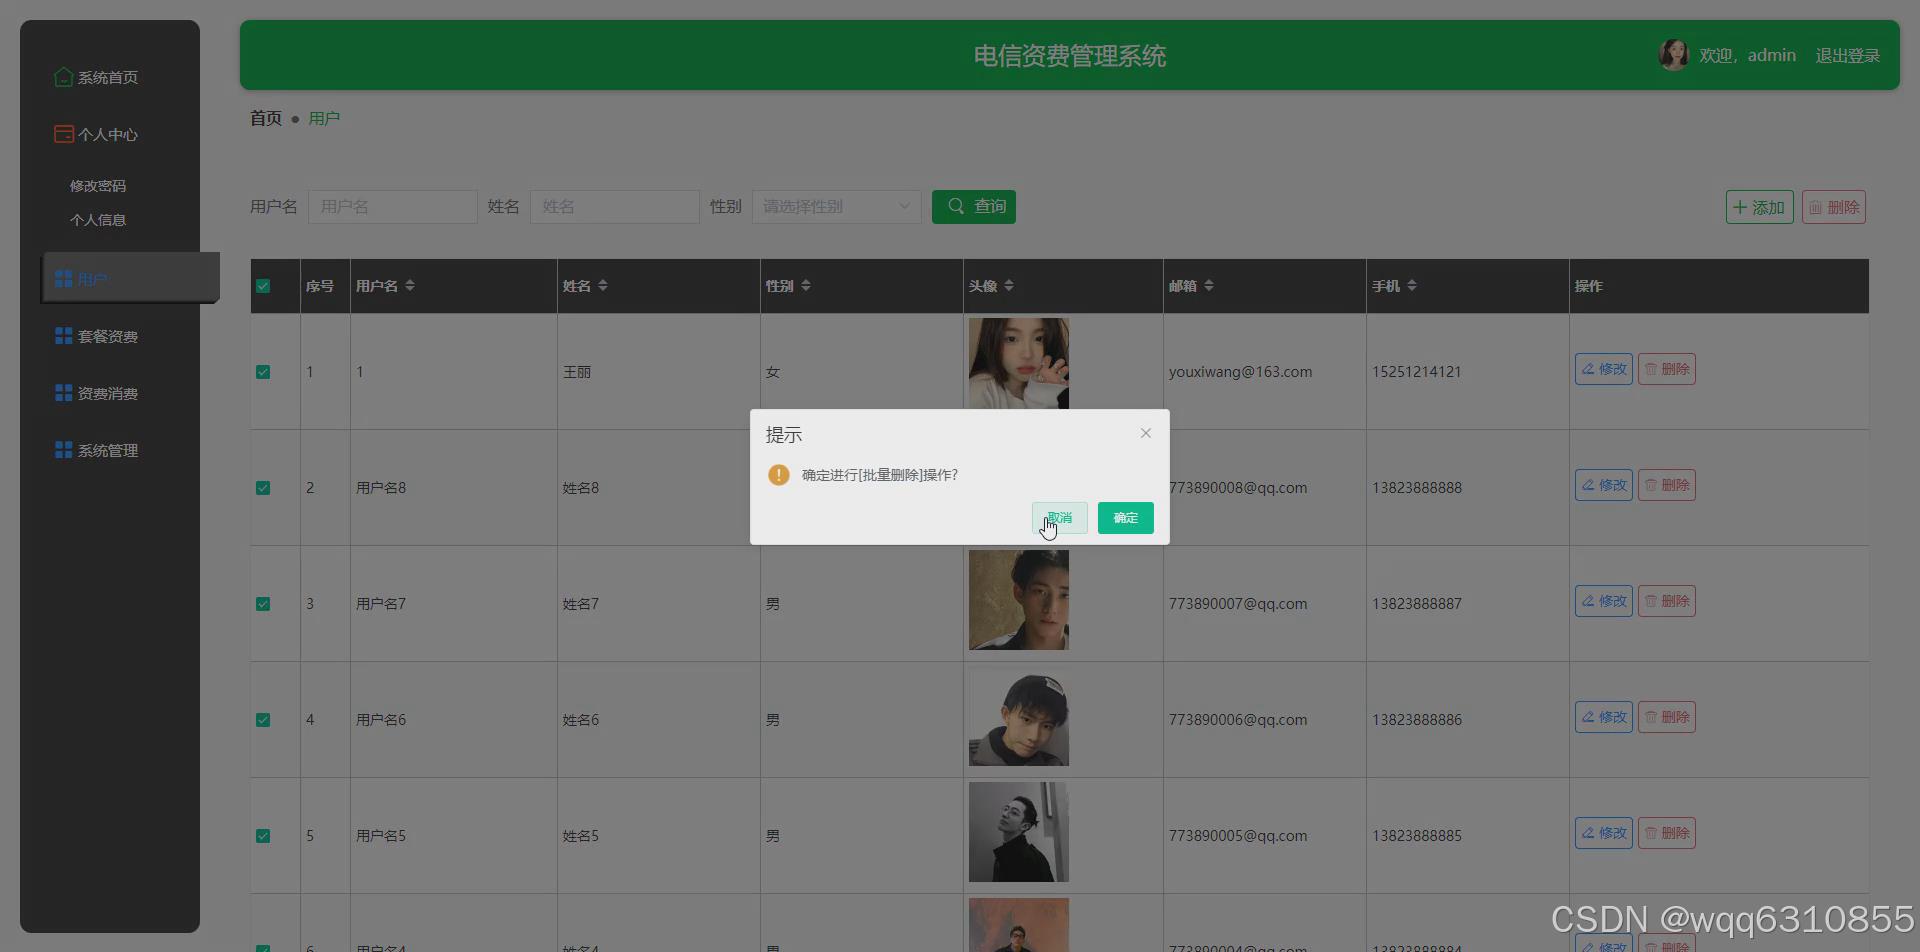Open 个人信息 submenu item
The height and width of the screenshot is (952, 1920).
(98, 220)
